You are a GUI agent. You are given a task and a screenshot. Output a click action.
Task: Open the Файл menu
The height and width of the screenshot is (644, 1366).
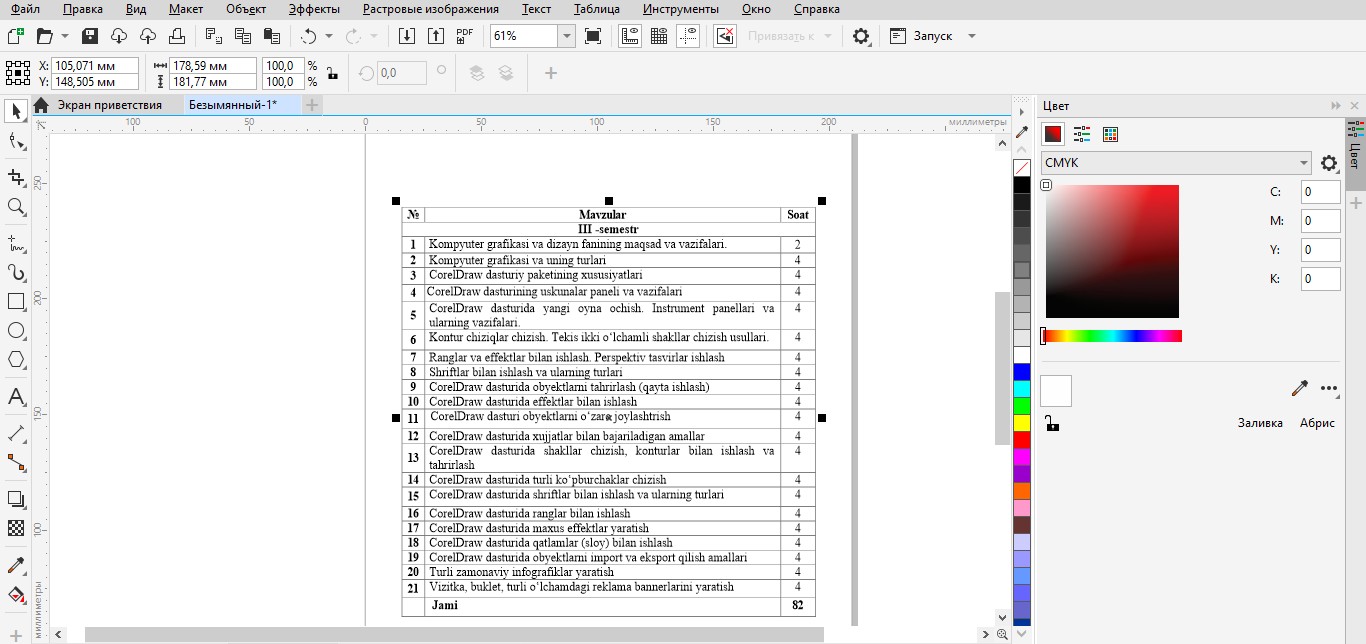click(26, 9)
